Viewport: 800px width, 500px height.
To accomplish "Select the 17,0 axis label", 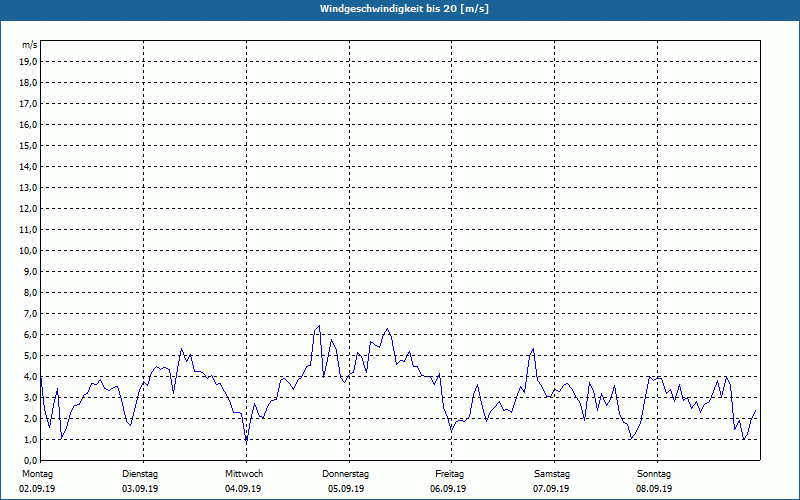I will tap(28, 104).
